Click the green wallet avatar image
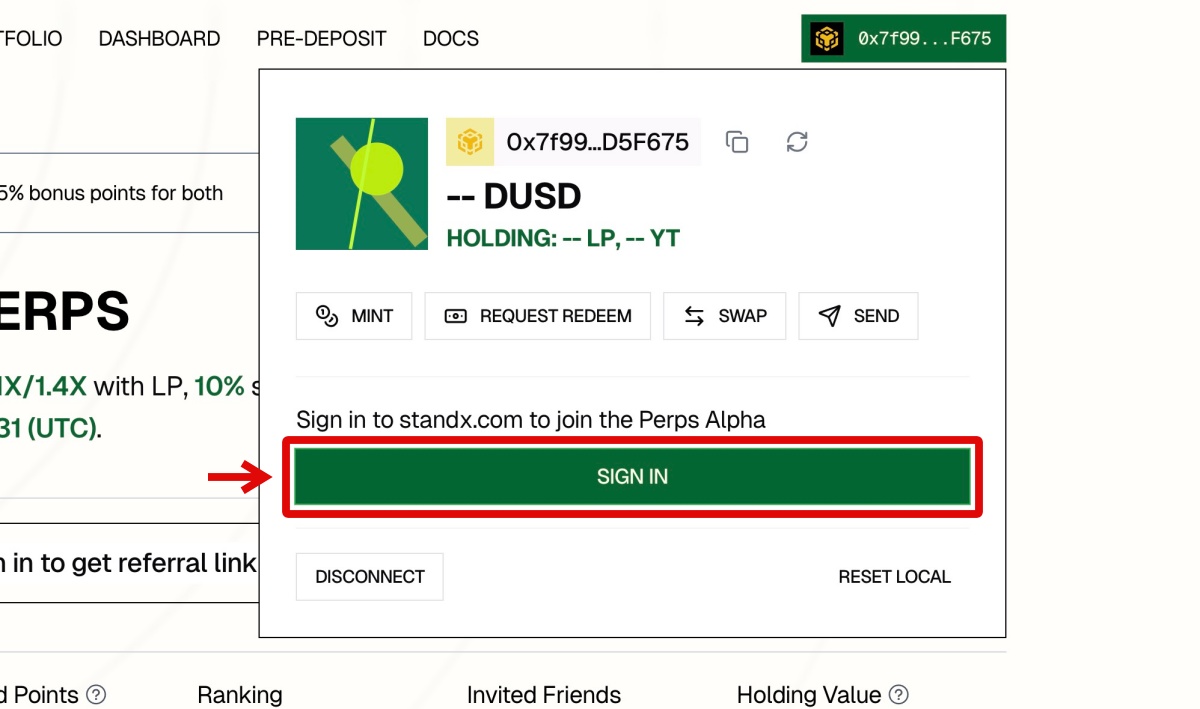The image size is (1200, 709). (x=362, y=184)
